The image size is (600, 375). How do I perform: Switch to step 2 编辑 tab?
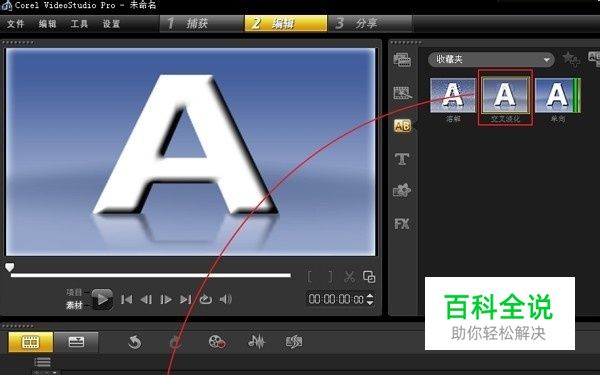pos(286,24)
